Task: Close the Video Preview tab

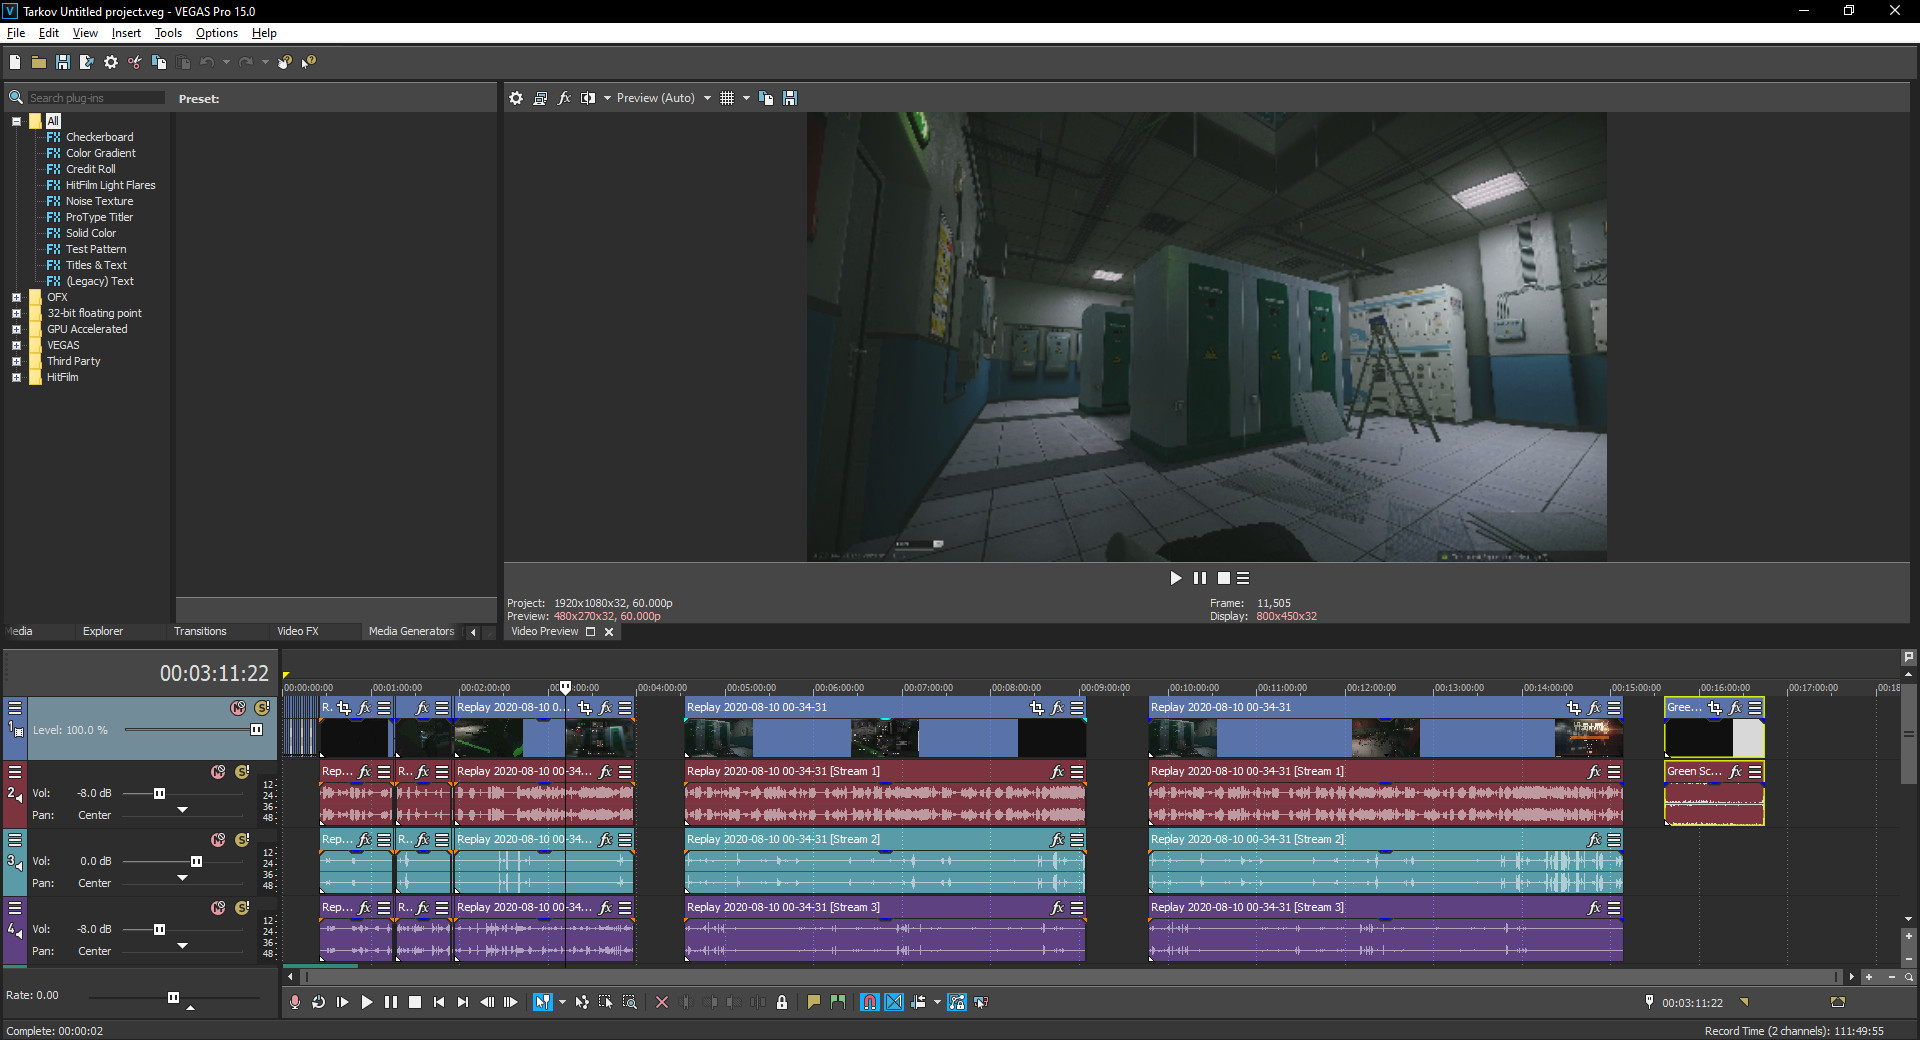Action: (x=609, y=632)
